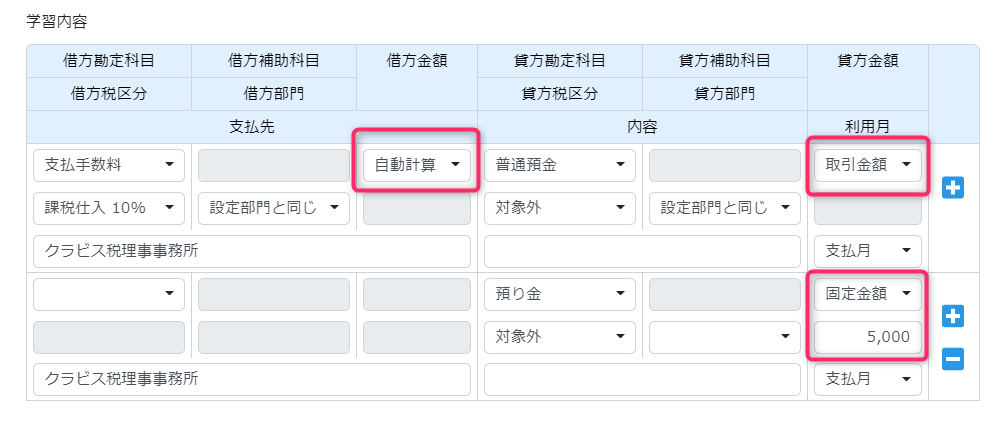Click first row クラビス税理事務所 payee field
This screenshot has height=426, width=1005.
(252, 251)
